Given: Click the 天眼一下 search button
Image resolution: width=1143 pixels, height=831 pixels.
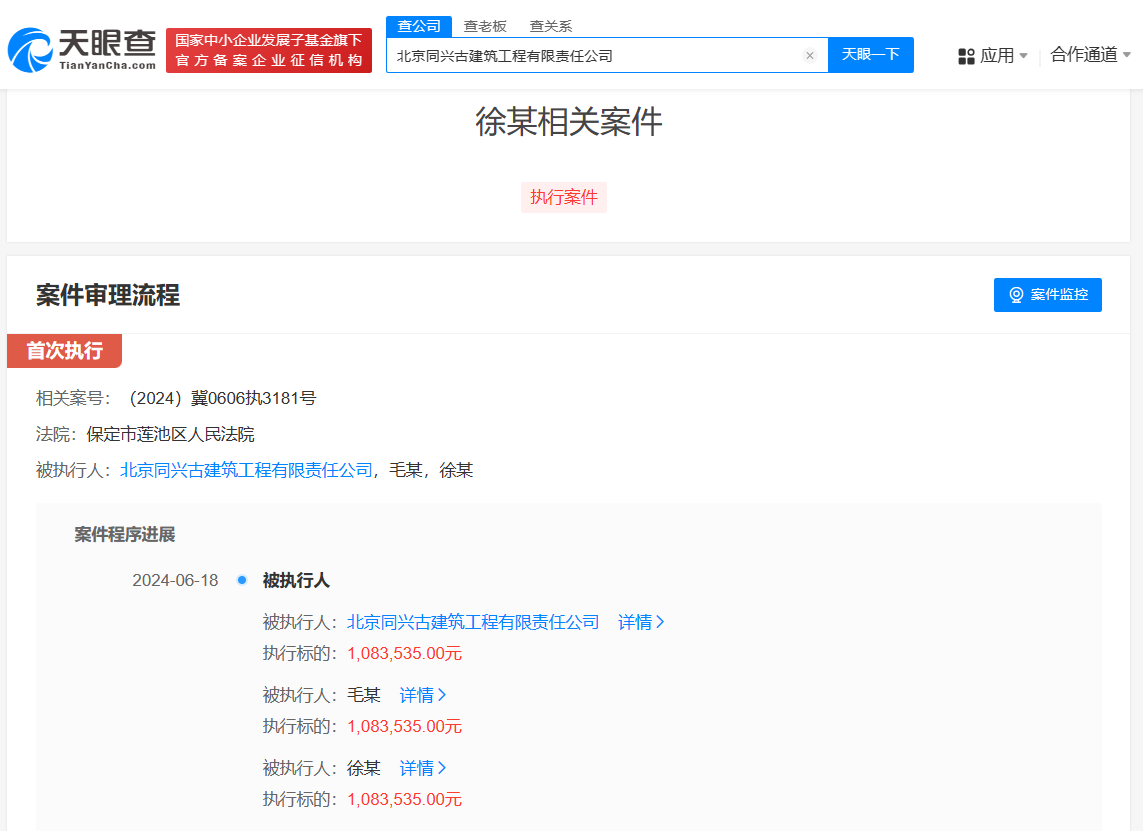Looking at the screenshot, I should click(x=870, y=55).
